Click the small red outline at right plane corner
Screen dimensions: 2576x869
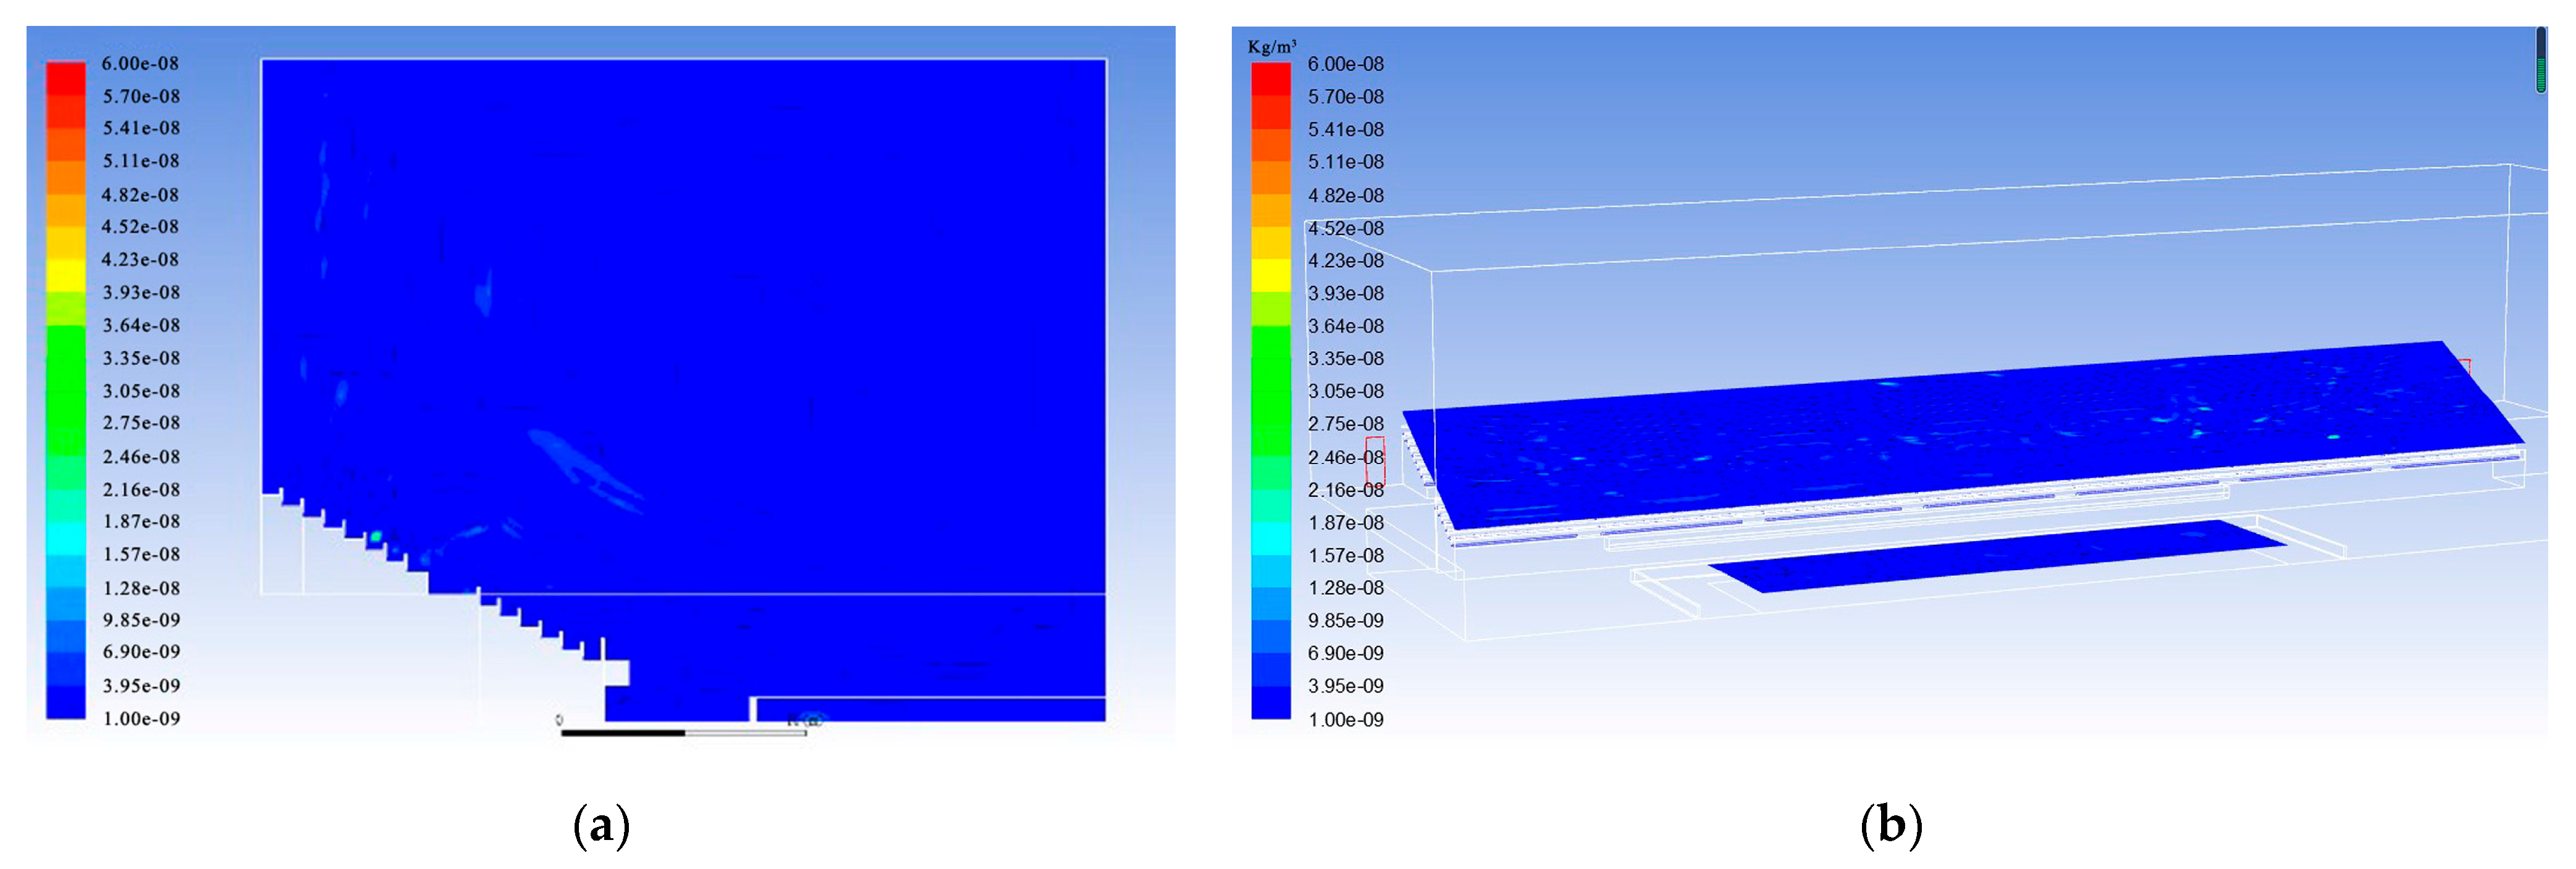2464,366
